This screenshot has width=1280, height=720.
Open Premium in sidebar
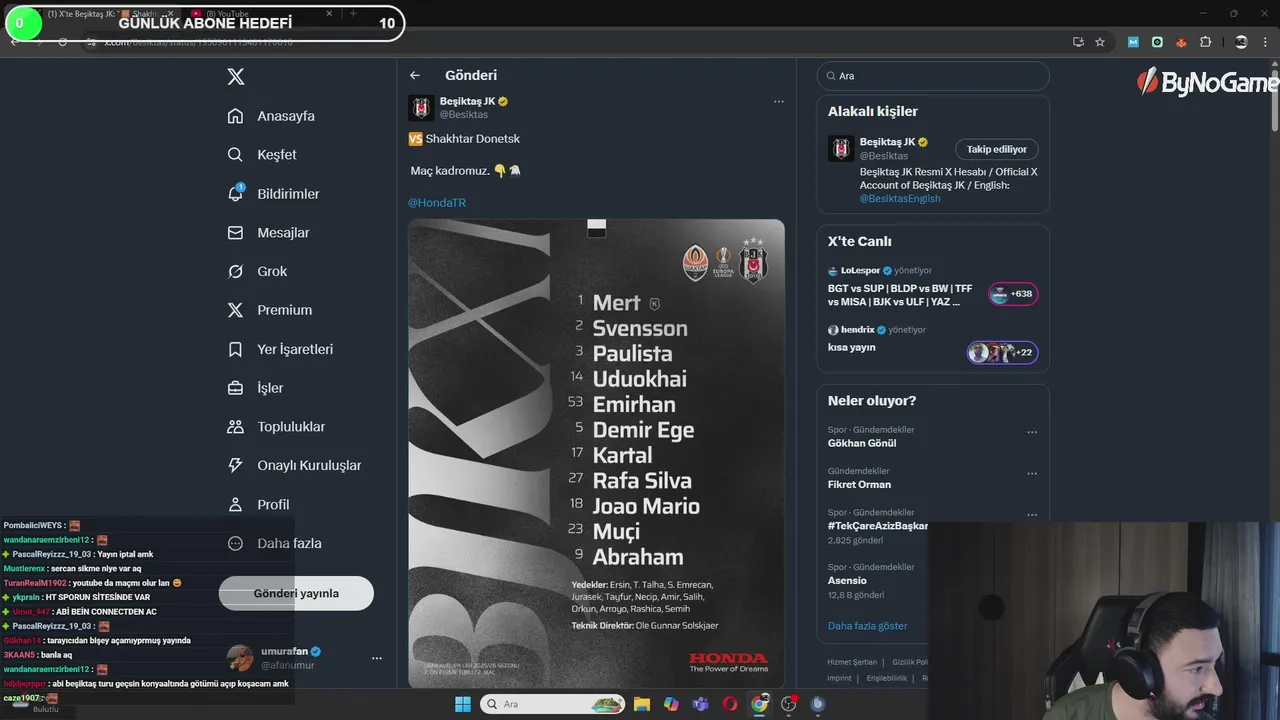[270, 310]
